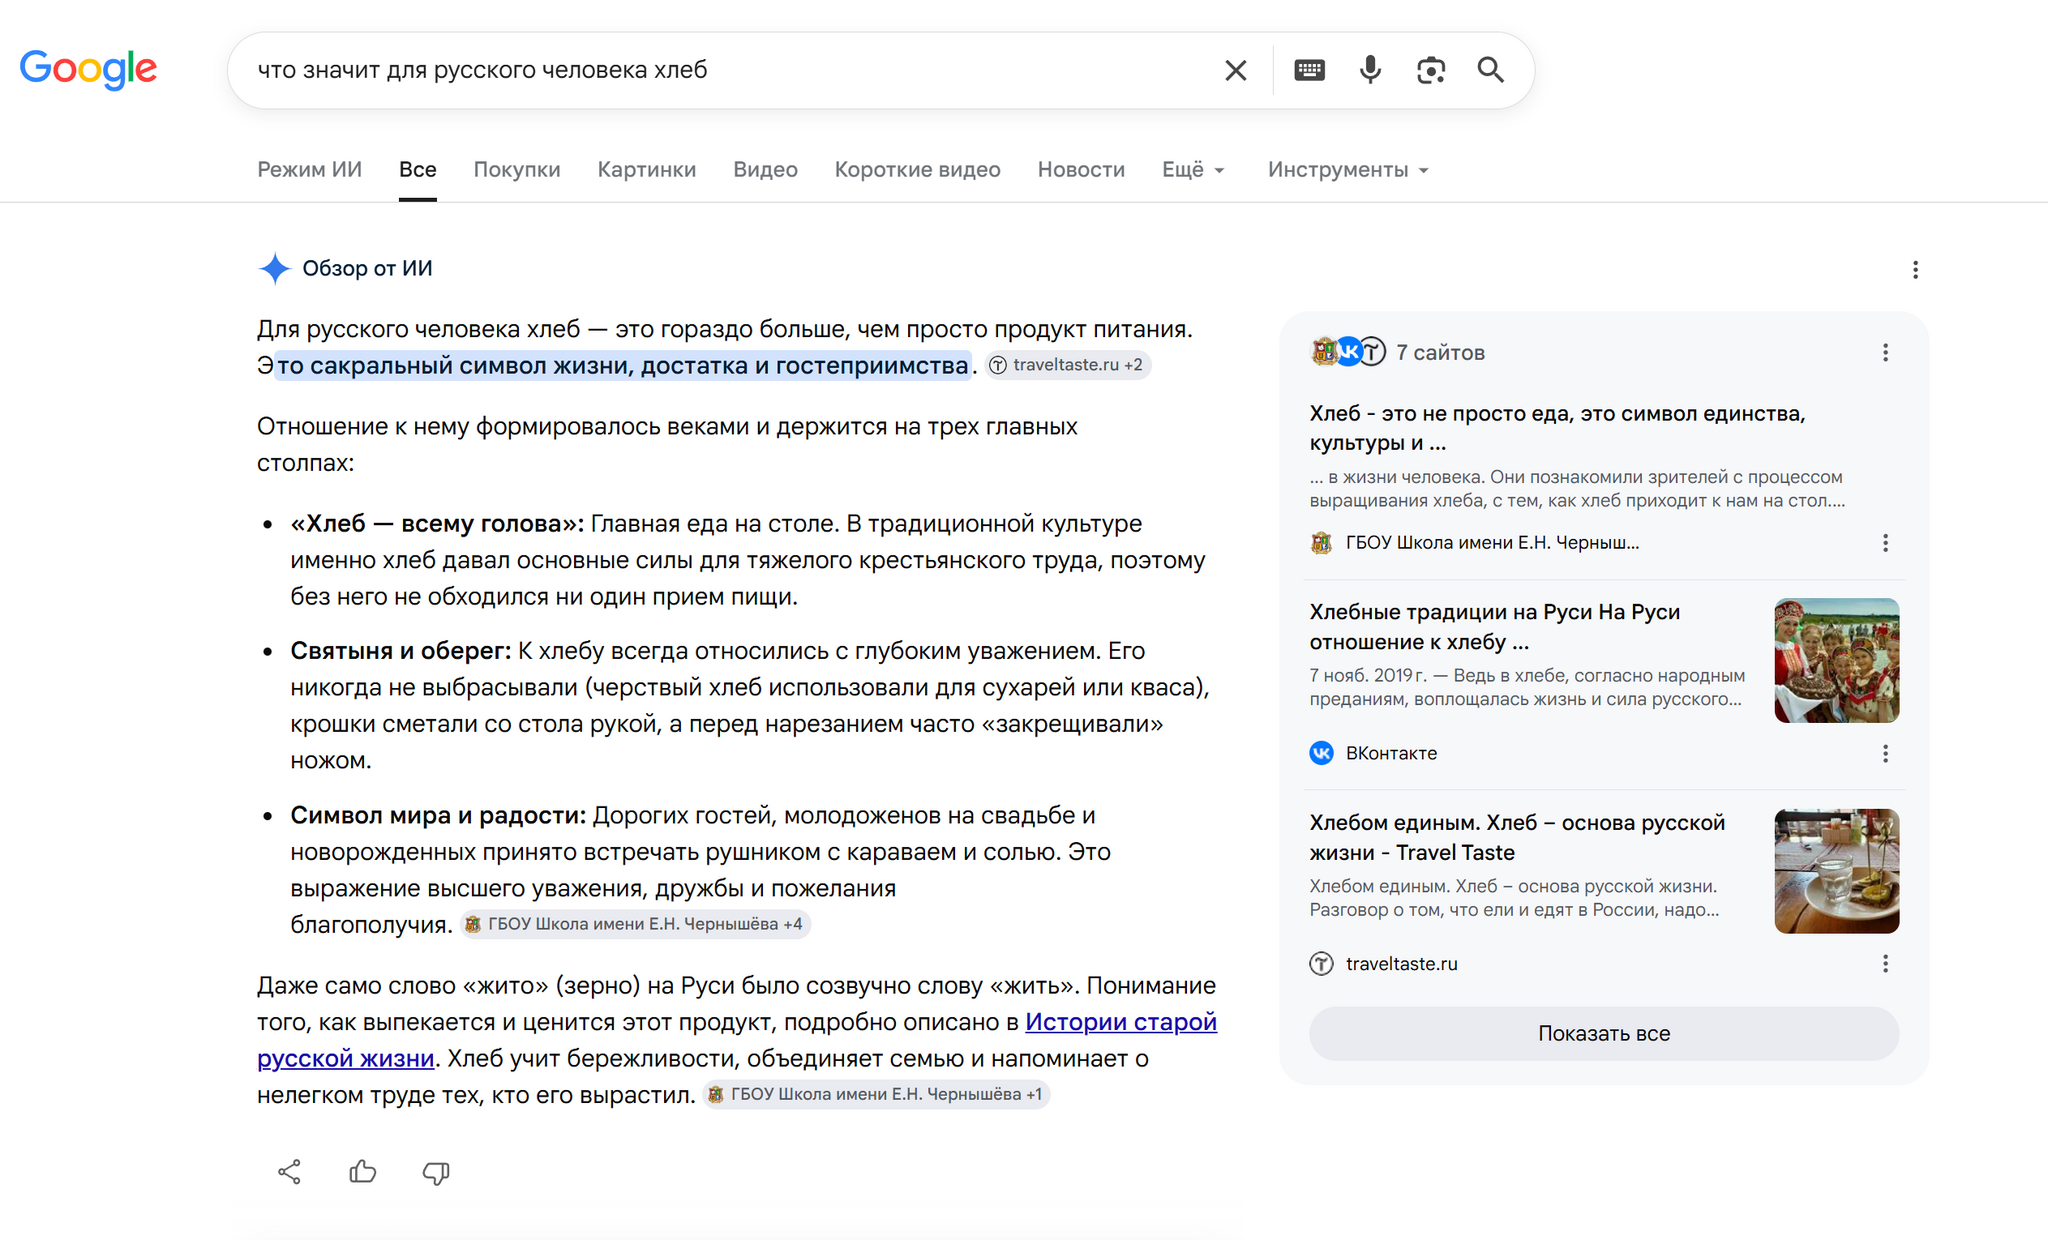2048x1240 pixels.
Task: Open the AI overview three-dot menu
Action: click(1915, 269)
